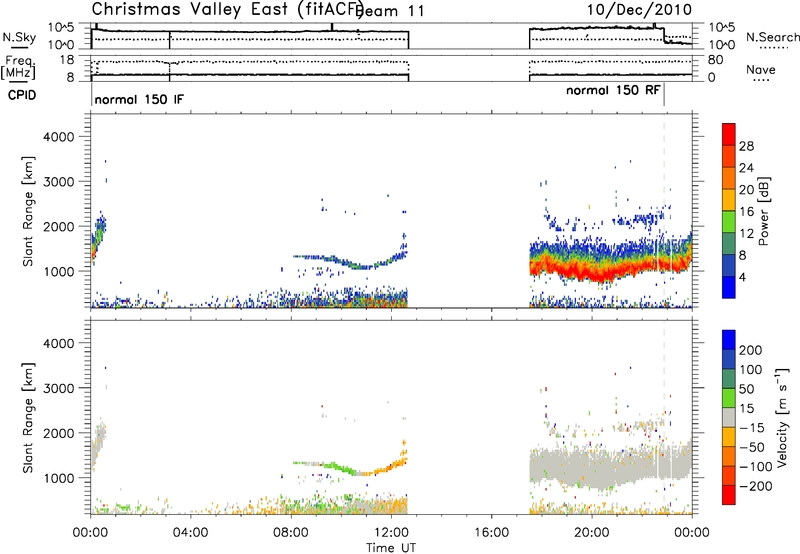Click the '4000' tick on the power panel
The width and height of the screenshot is (800, 554).
[58, 137]
